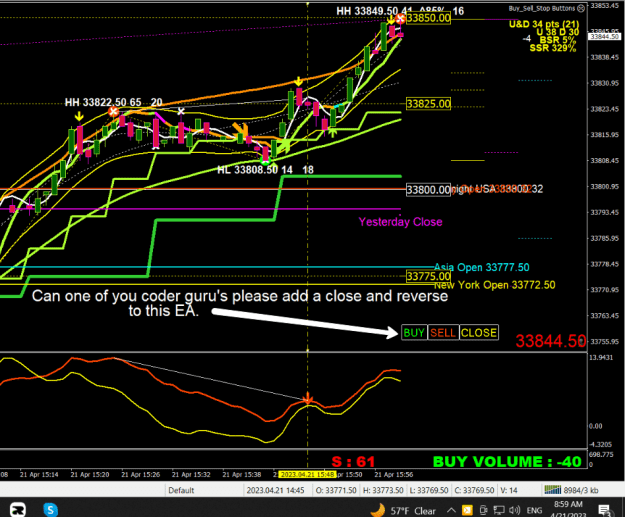Select the yellow down arrow above HH 33822.50 candle
The height and width of the screenshot is (517, 625).
(x=79, y=116)
